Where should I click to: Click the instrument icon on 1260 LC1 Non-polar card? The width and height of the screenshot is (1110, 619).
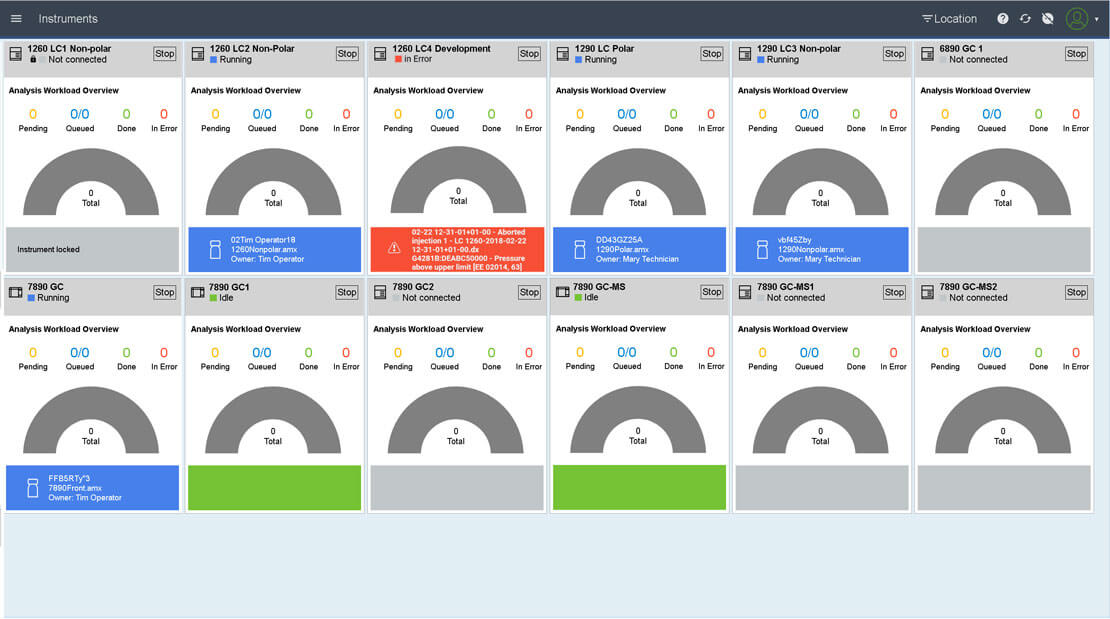pyautogui.click(x=15, y=53)
